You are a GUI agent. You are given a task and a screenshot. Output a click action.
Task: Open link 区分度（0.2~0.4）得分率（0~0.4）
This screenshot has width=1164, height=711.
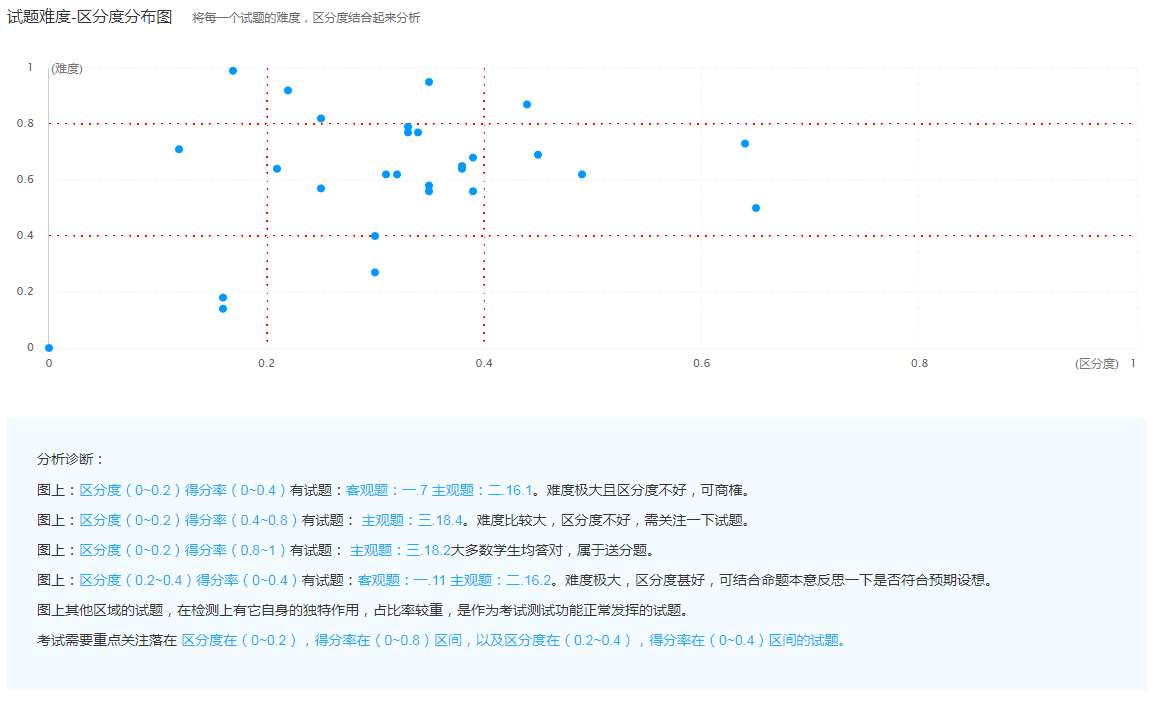(189, 580)
